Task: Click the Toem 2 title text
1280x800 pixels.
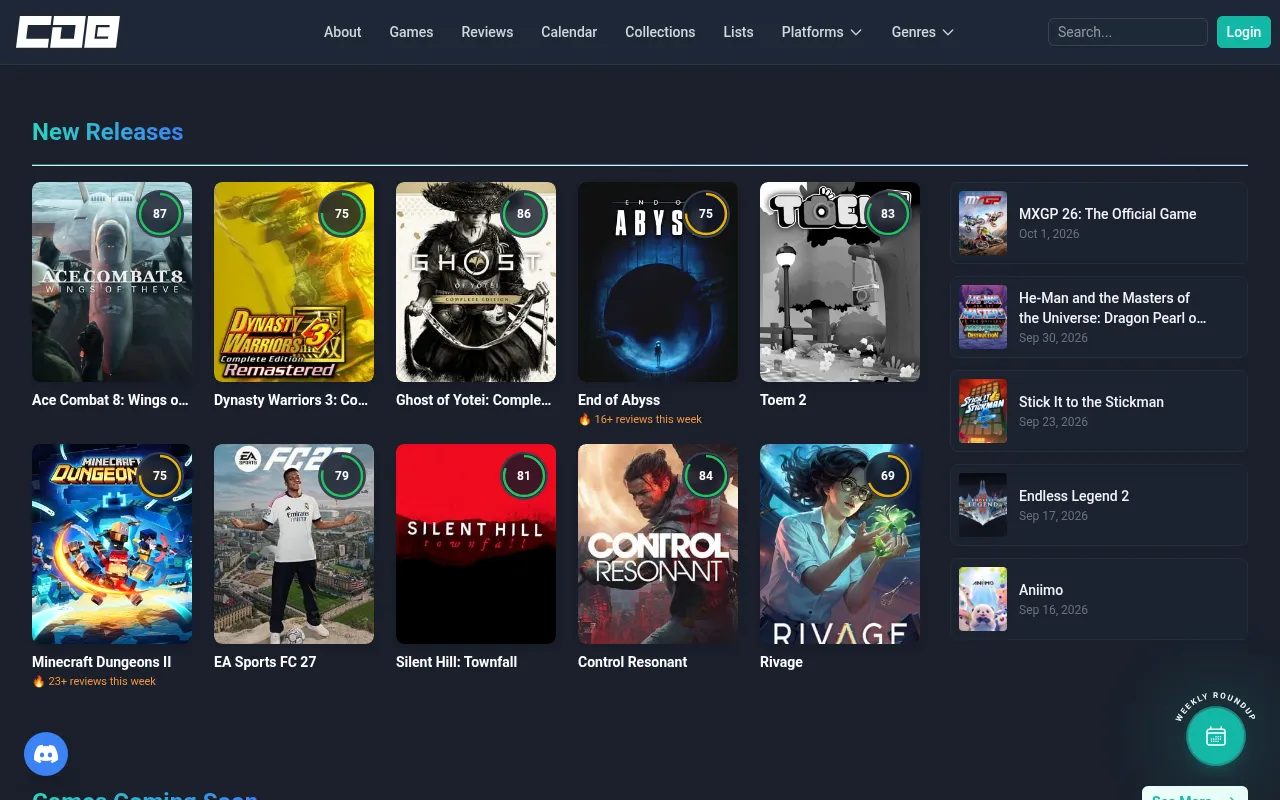Action: click(783, 400)
